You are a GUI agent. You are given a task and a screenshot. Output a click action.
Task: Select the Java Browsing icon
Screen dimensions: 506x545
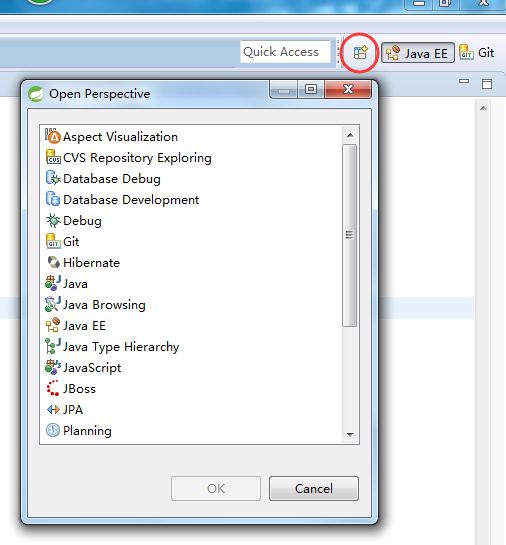[53, 304]
